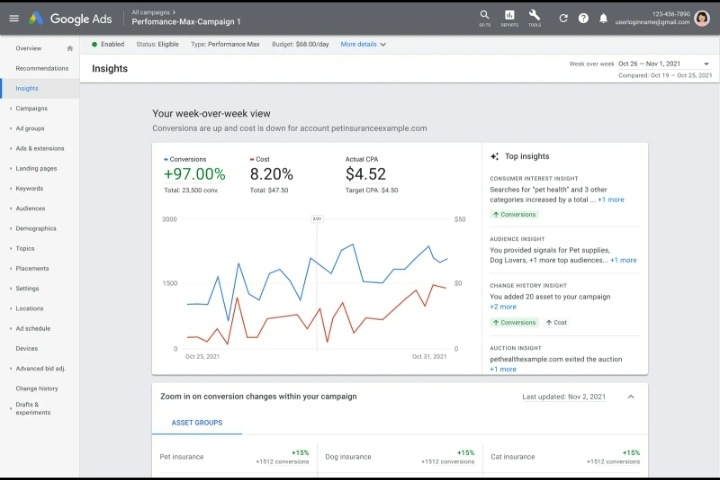This screenshot has width=720, height=480.
Task: Open the Reports icon
Action: pos(509,17)
